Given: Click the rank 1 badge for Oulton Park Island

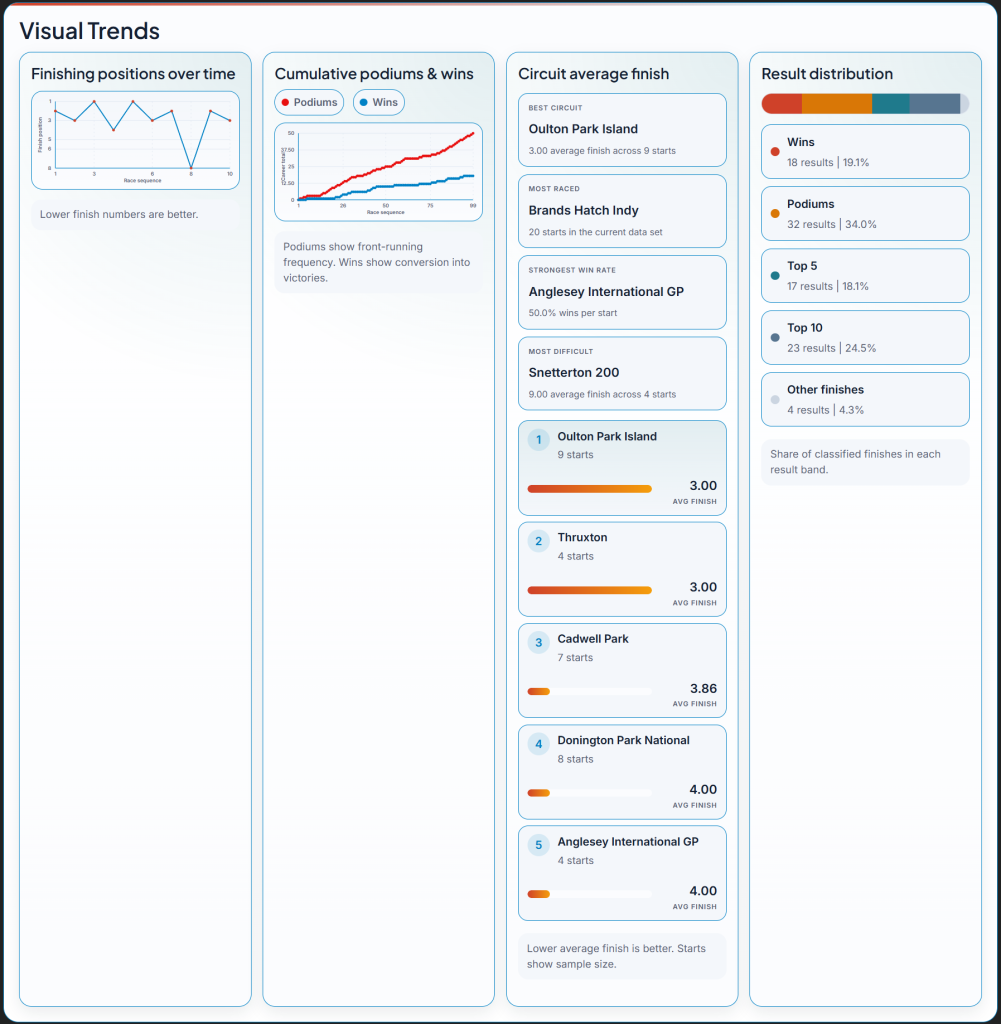Looking at the screenshot, I should click(538, 440).
